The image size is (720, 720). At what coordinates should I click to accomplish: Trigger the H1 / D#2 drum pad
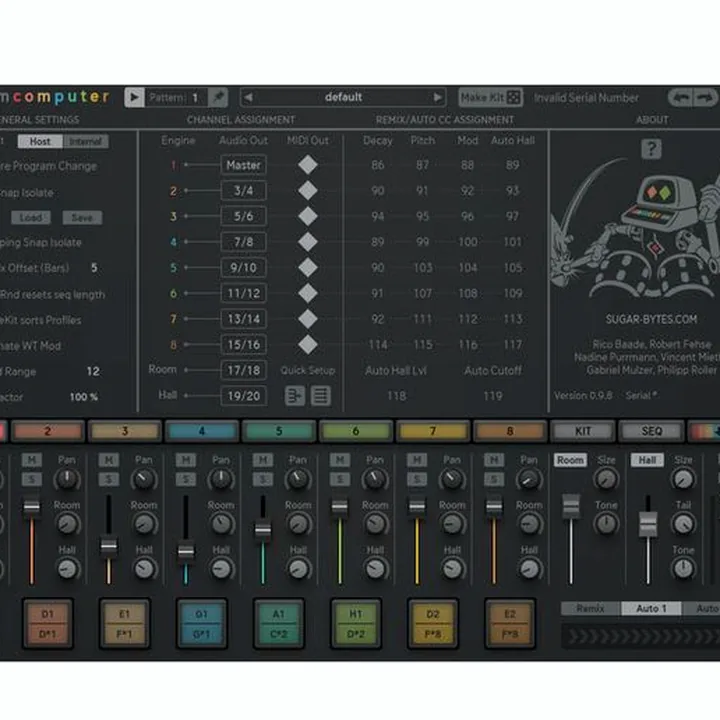[356, 624]
